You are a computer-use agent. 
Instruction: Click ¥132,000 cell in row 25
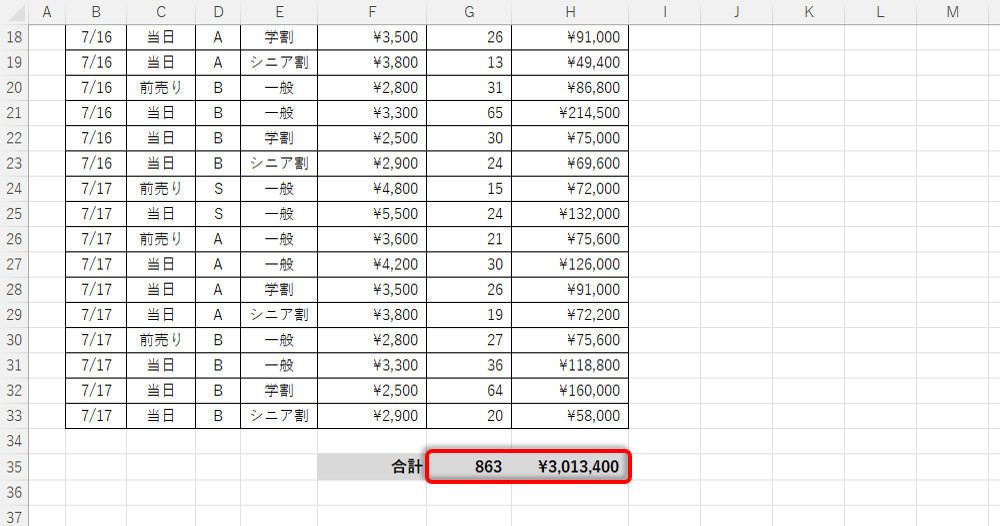tap(570, 214)
